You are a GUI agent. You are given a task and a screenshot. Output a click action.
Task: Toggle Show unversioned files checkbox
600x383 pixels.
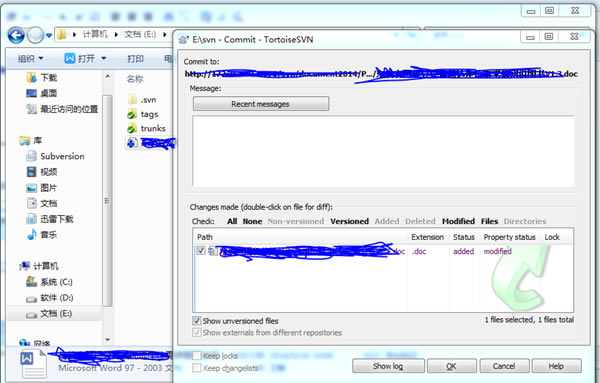(197, 321)
